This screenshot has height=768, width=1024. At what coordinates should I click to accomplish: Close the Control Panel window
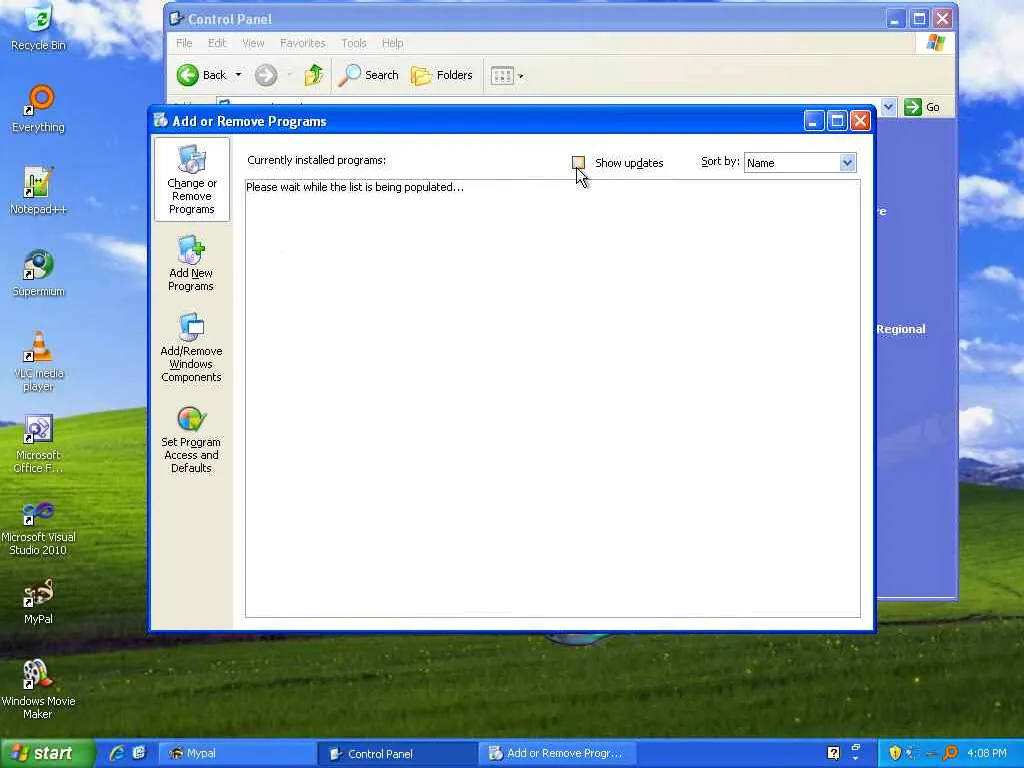pos(942,18)
